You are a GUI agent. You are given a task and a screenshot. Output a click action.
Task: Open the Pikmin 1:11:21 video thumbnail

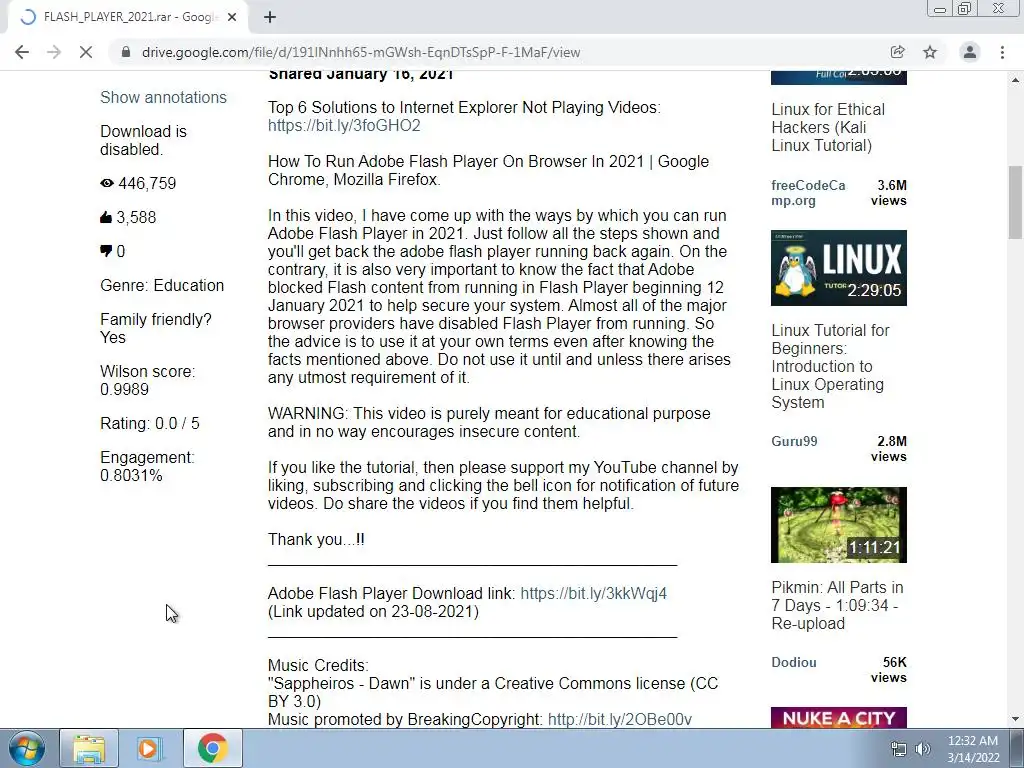839,524
